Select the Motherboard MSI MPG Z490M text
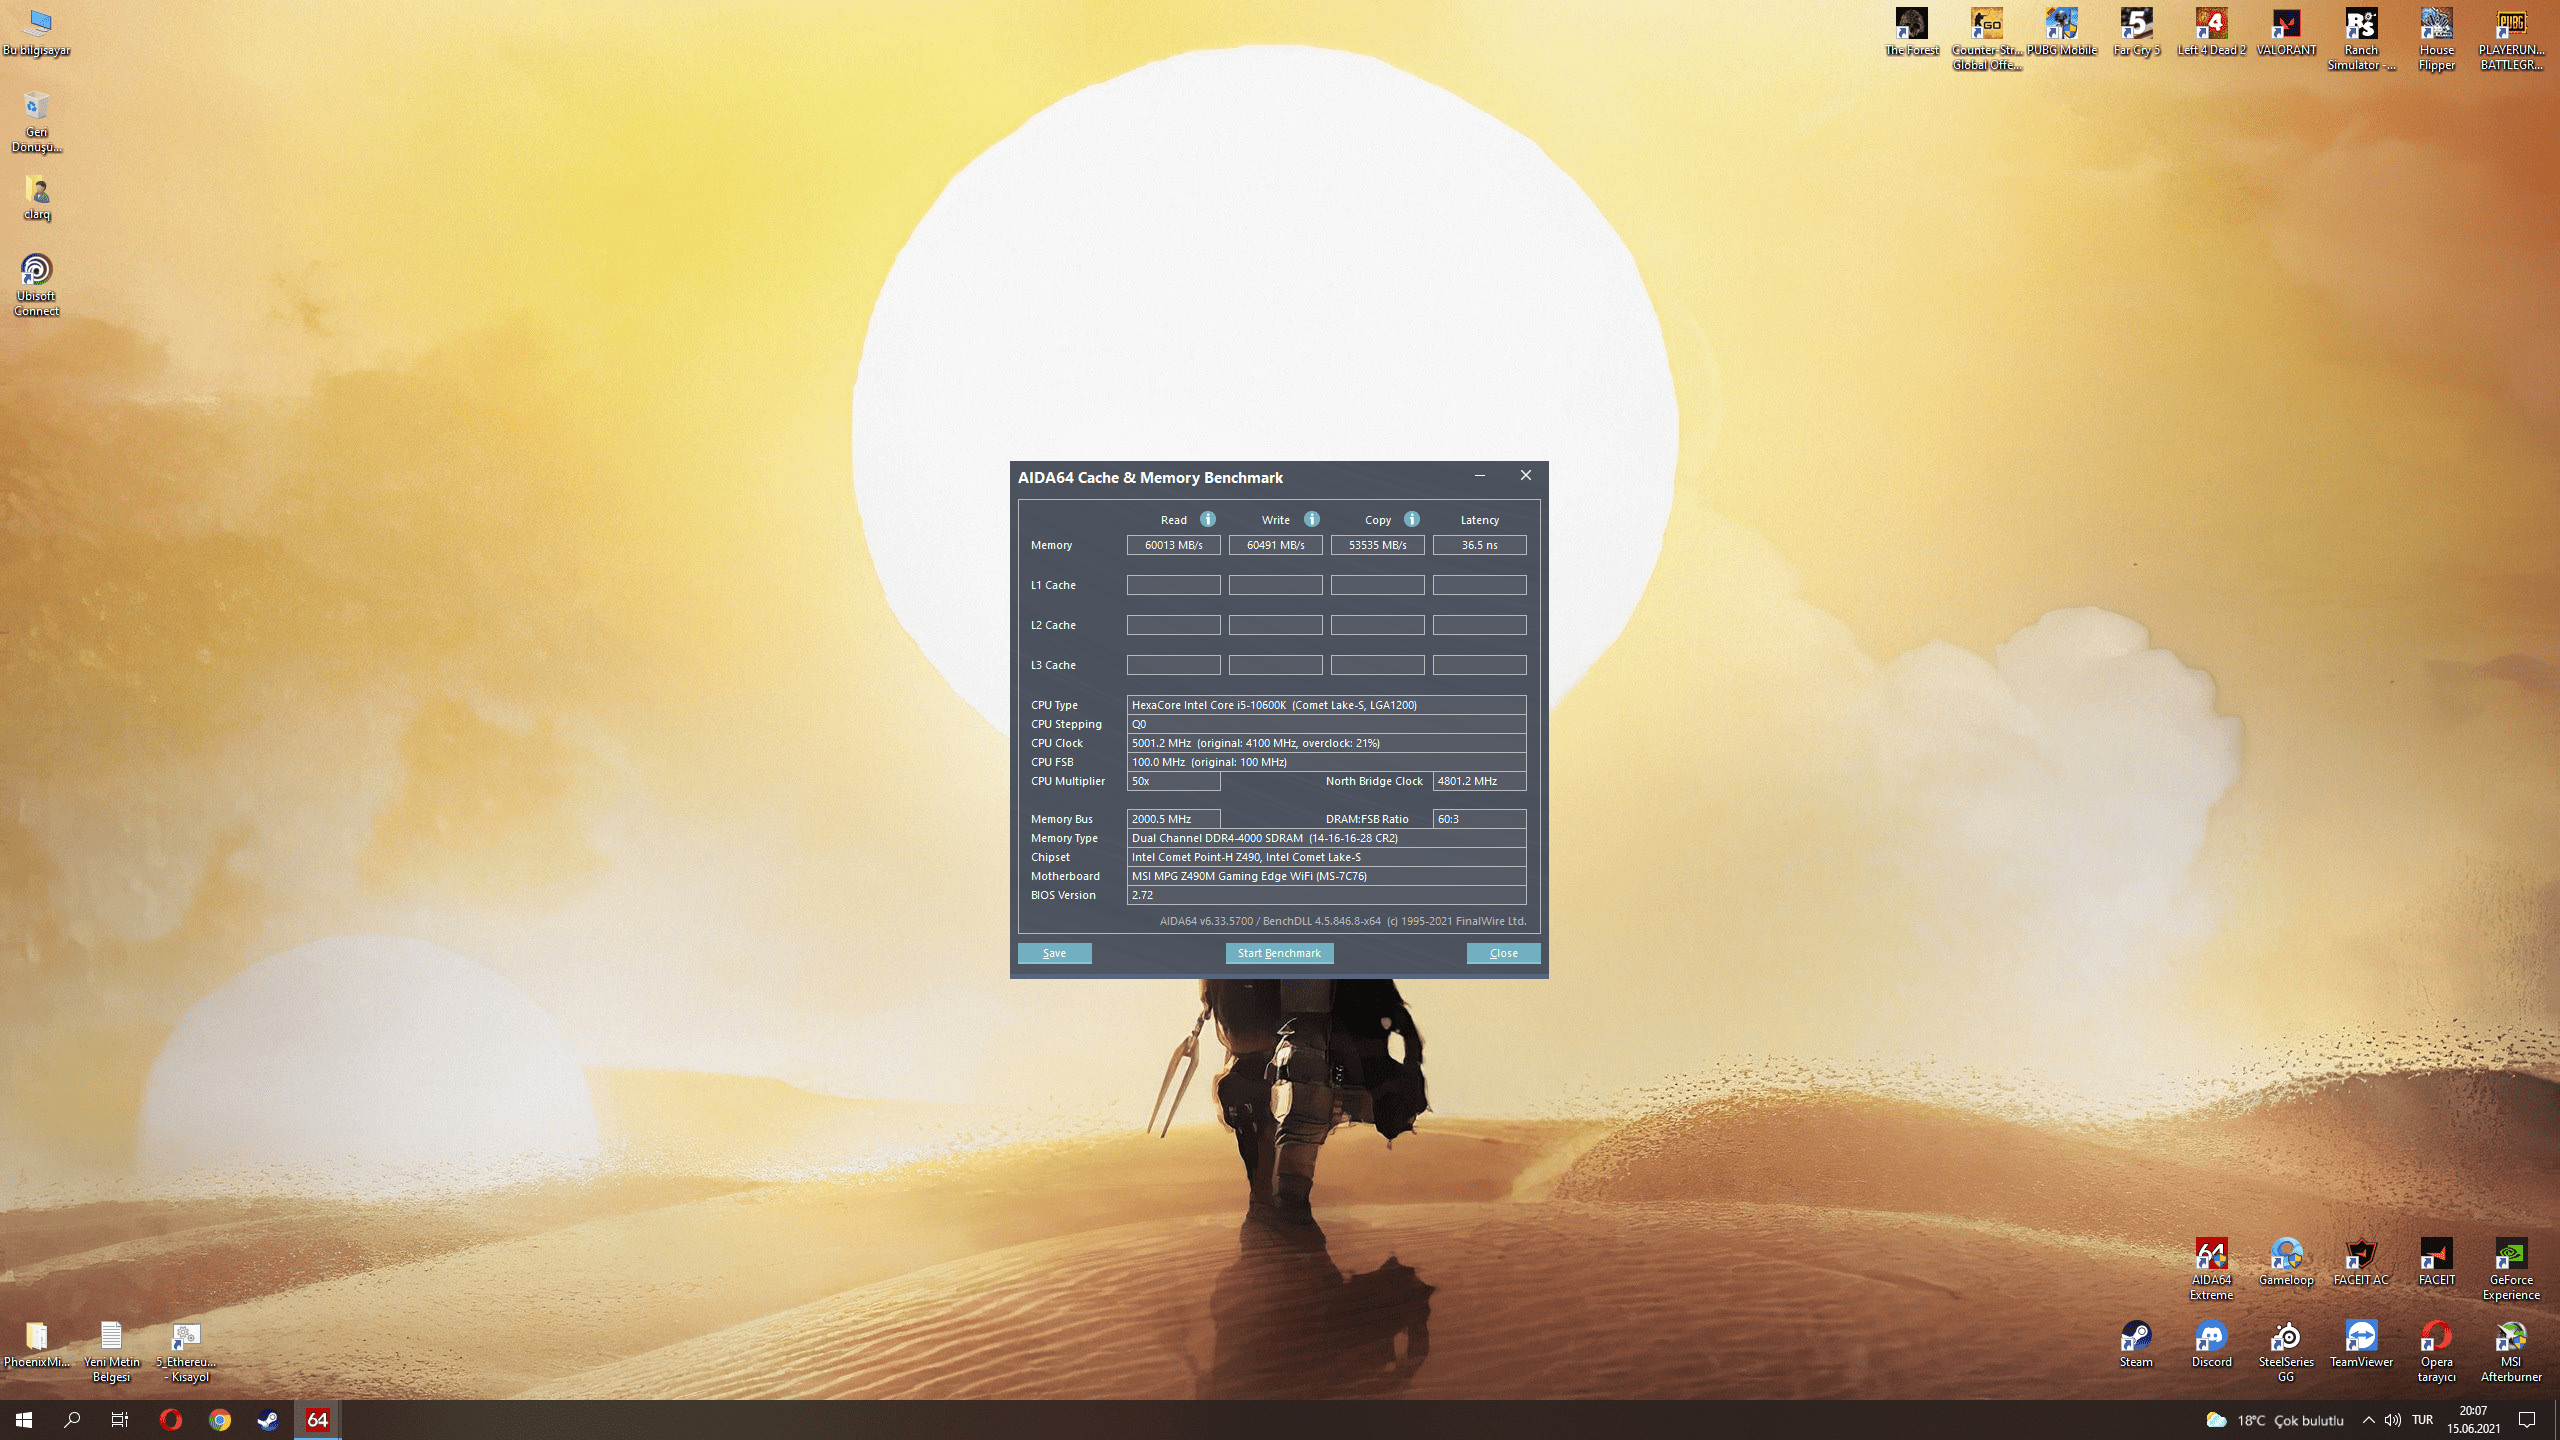Image resolution: width=2560 pixels, height=1440 pixels. point(1327,876)
